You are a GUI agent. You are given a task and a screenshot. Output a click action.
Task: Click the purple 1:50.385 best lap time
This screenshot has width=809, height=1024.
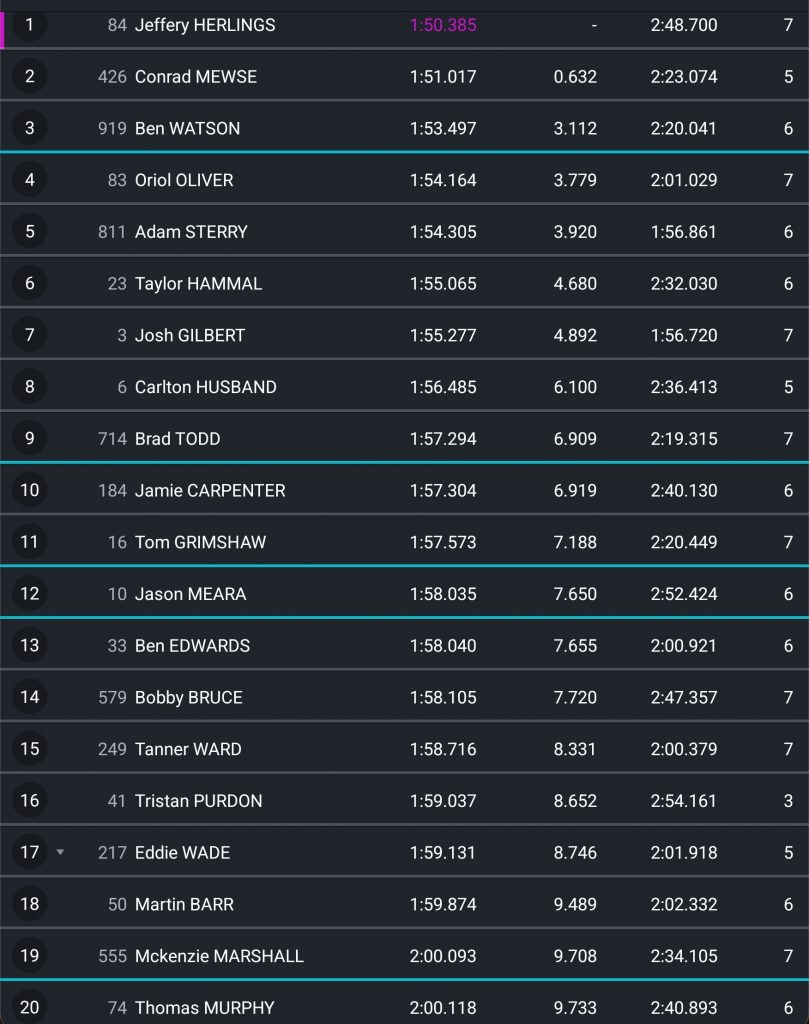coord(443,25)
